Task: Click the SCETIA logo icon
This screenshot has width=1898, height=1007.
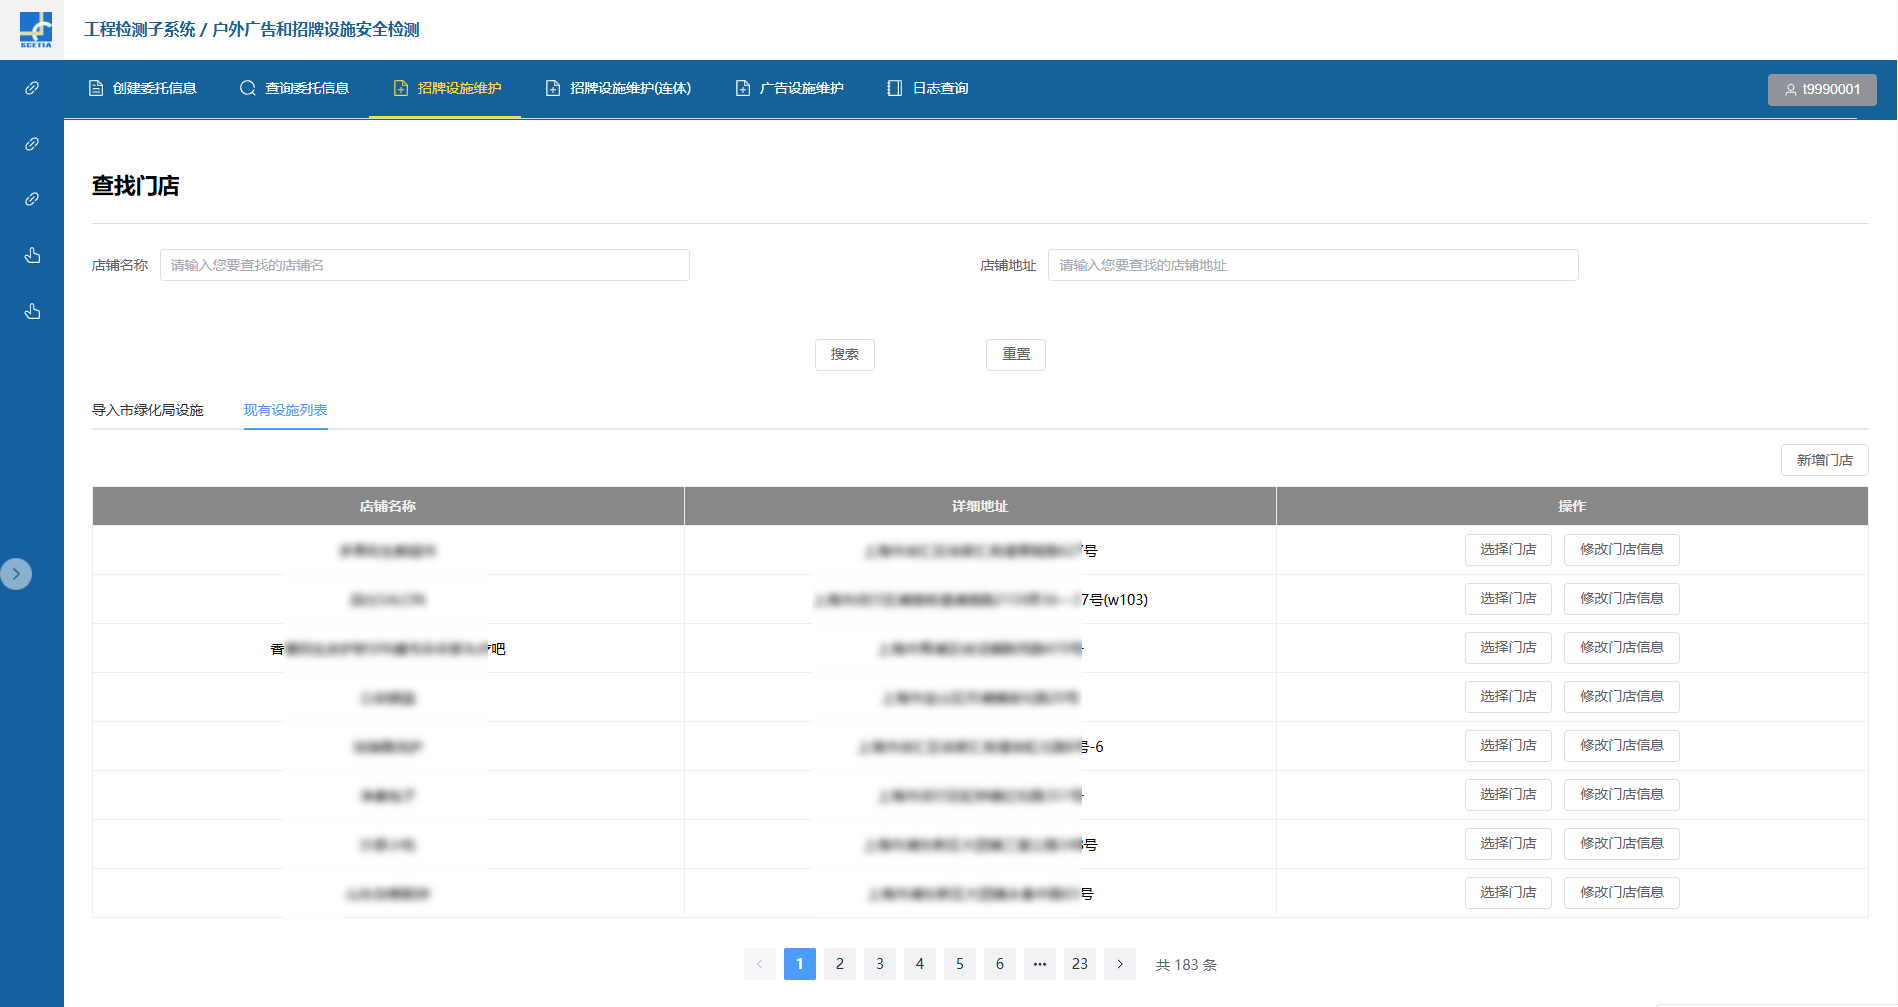Action: (36, 30)
